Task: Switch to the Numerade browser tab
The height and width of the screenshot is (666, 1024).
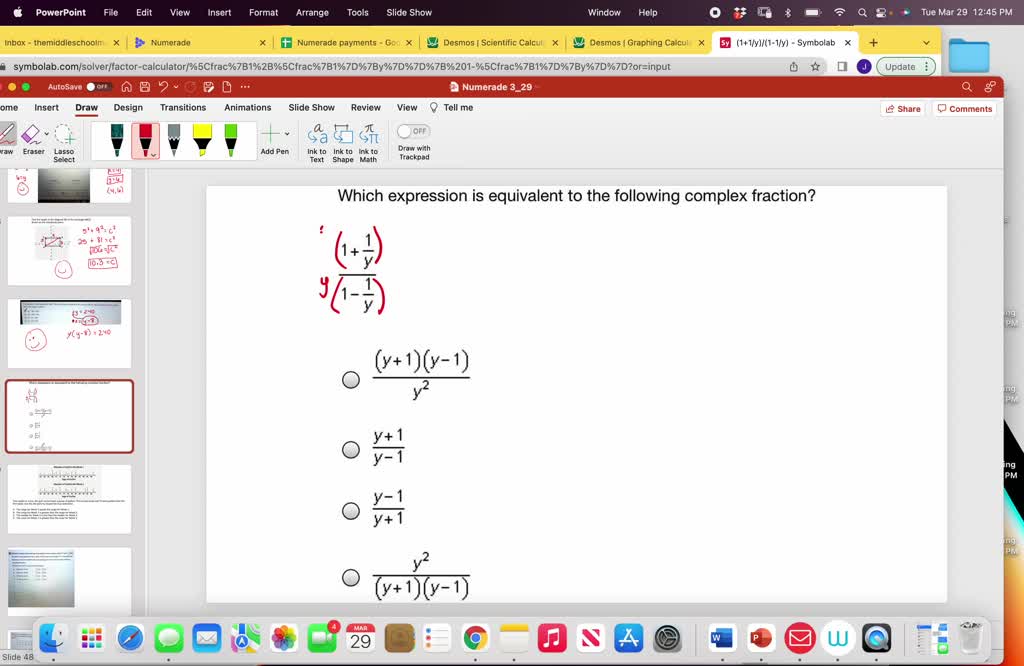Action: (170, 42)
